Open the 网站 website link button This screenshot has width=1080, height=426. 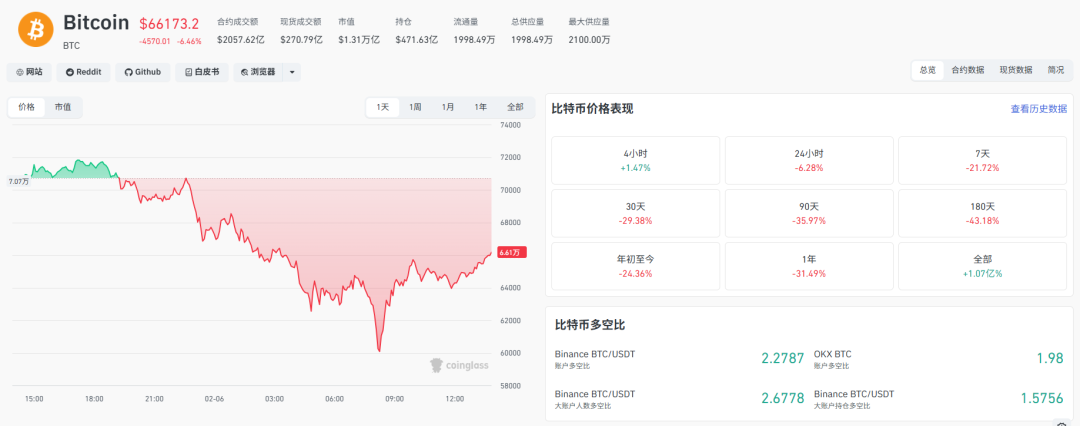pyautogui.click(x=30, y=72)
